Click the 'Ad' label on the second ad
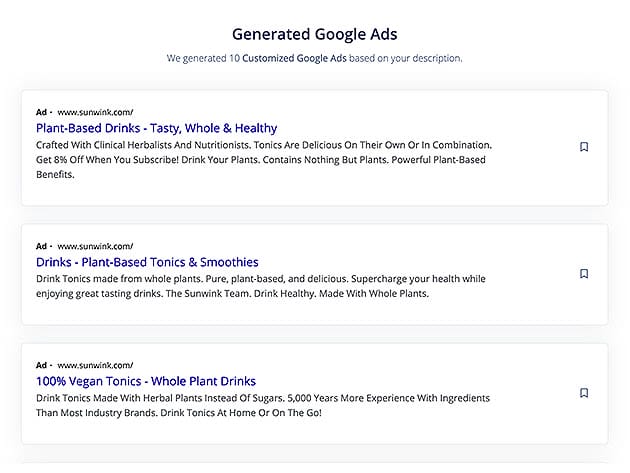Screen dimensions: 630x473 click(41, 246)
